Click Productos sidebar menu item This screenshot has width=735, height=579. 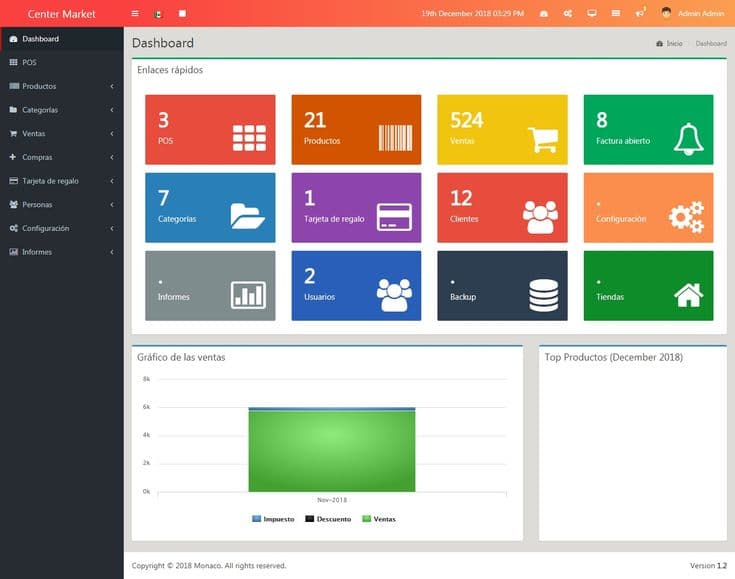[62, 86]
